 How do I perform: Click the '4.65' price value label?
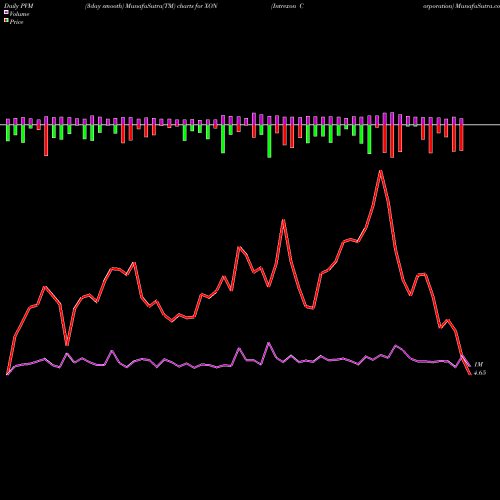(480, 373)
